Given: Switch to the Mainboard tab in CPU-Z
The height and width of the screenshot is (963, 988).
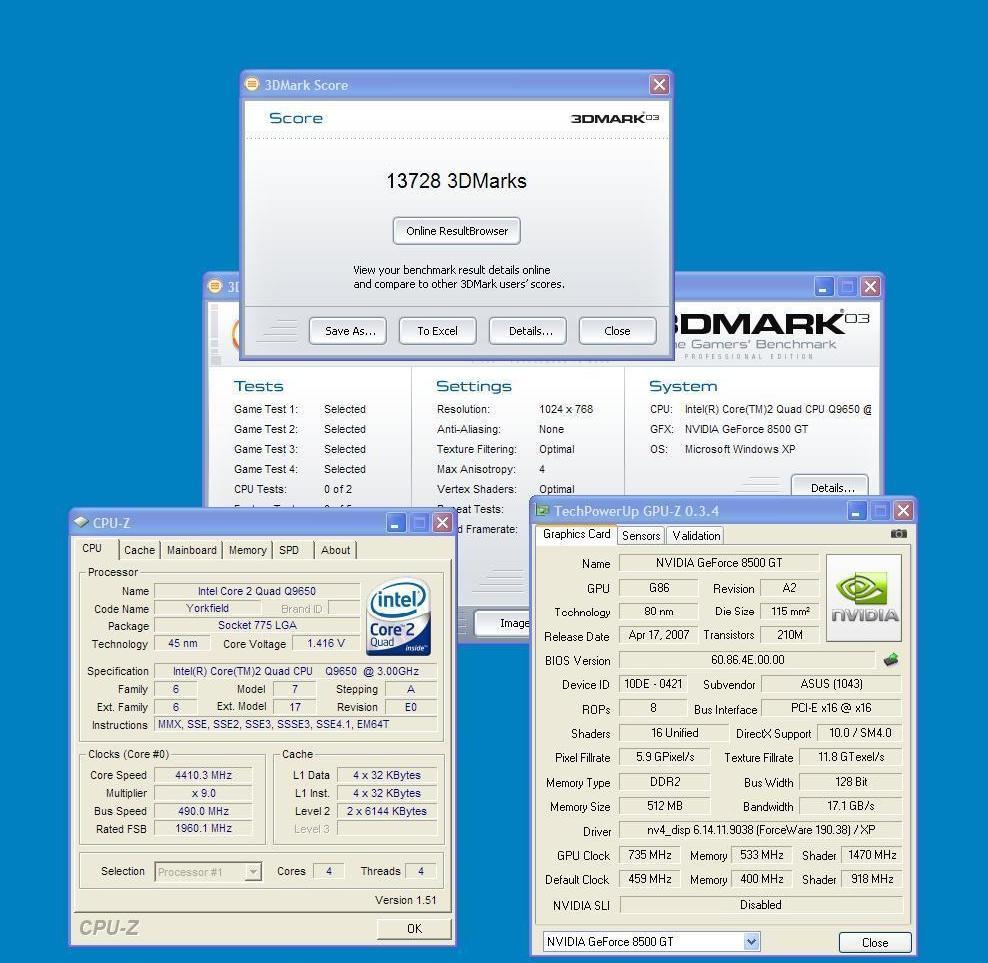Looking at the screenshot, I should [192, 550].
